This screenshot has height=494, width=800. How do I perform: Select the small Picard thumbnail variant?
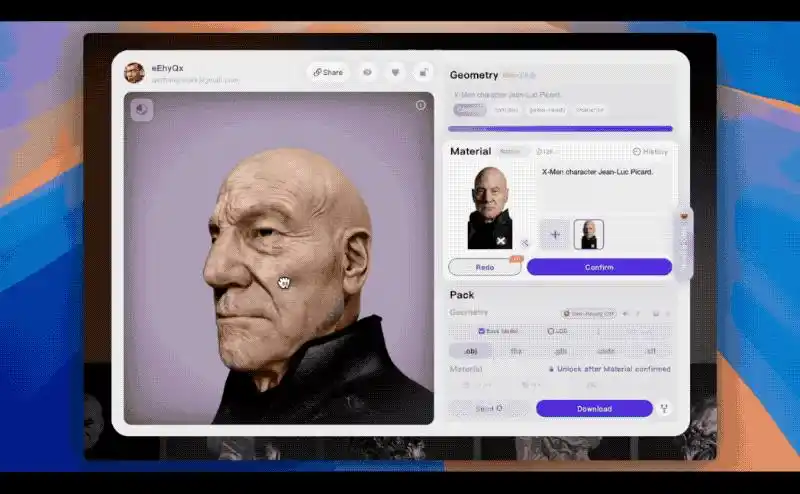tap(589, 235)
